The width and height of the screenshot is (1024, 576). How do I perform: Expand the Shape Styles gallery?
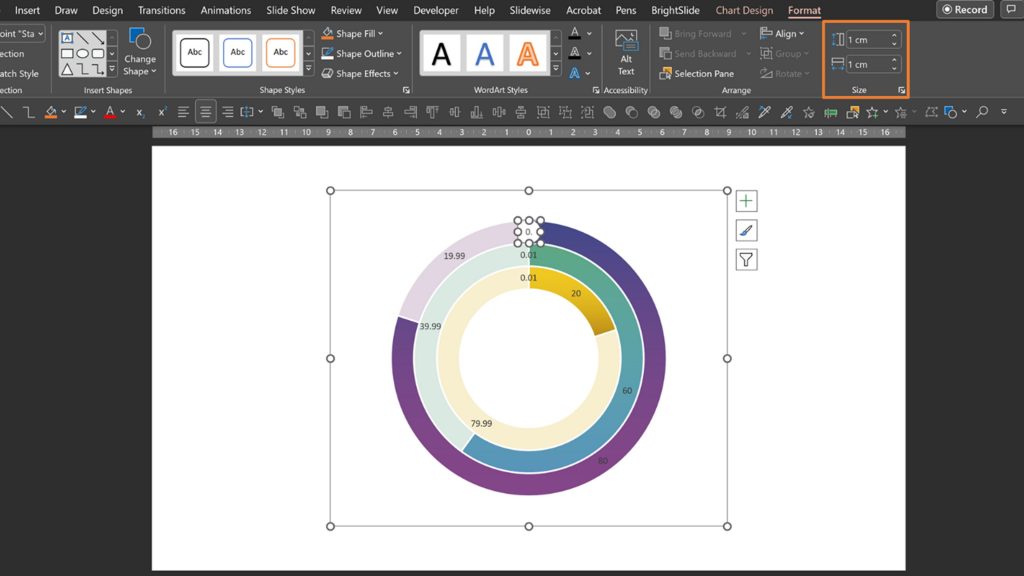308,69
